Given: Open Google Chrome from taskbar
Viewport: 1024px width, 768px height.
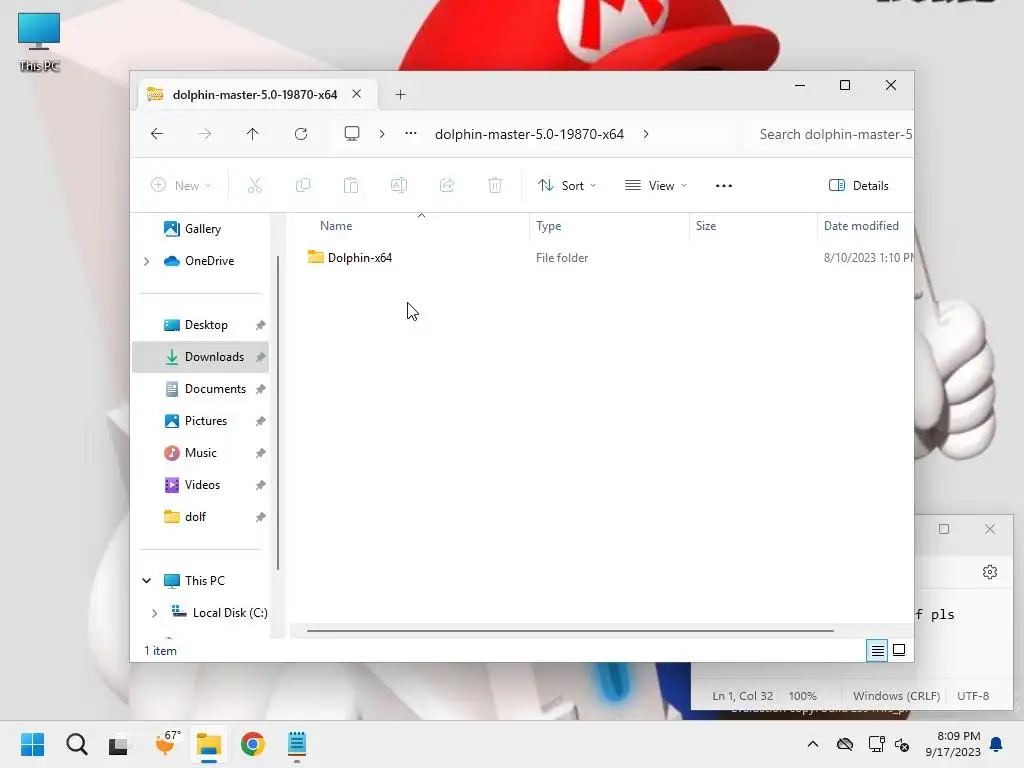Looking at the screenshot, I should coord(253,744).
